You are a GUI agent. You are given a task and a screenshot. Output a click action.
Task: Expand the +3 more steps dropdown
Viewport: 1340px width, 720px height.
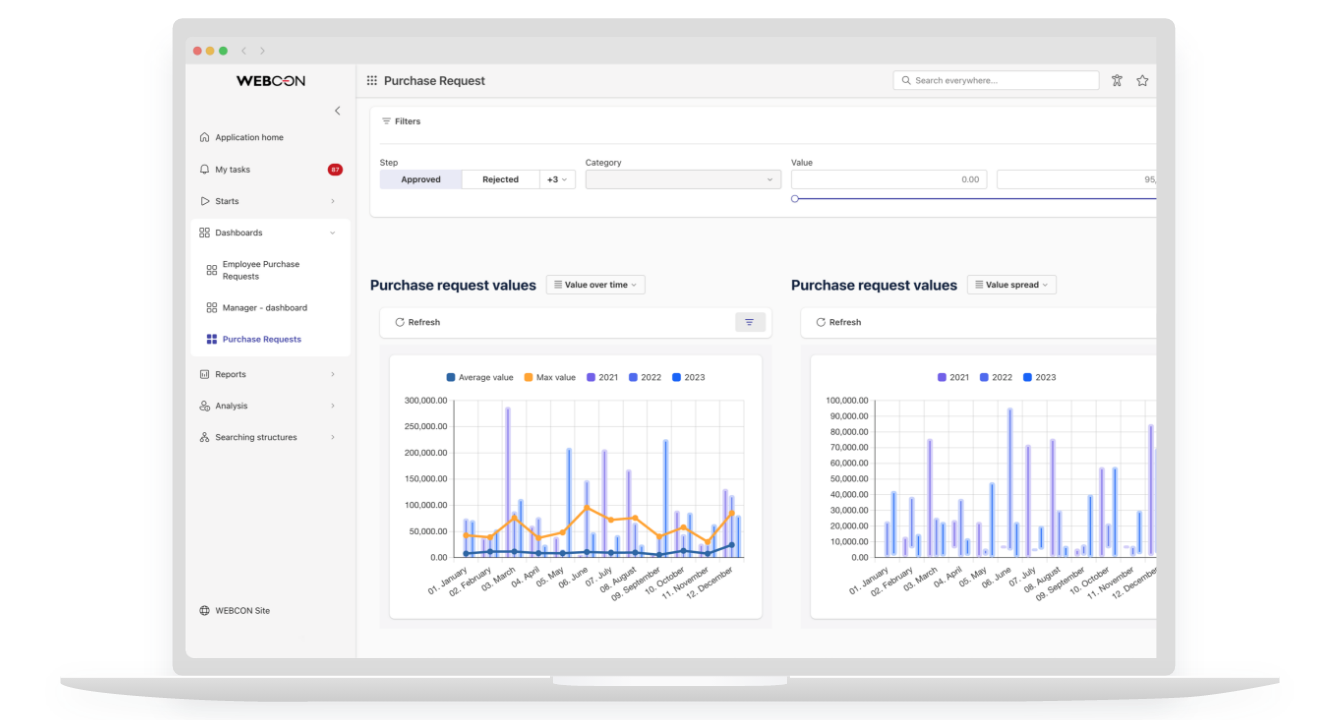[557, 180]
